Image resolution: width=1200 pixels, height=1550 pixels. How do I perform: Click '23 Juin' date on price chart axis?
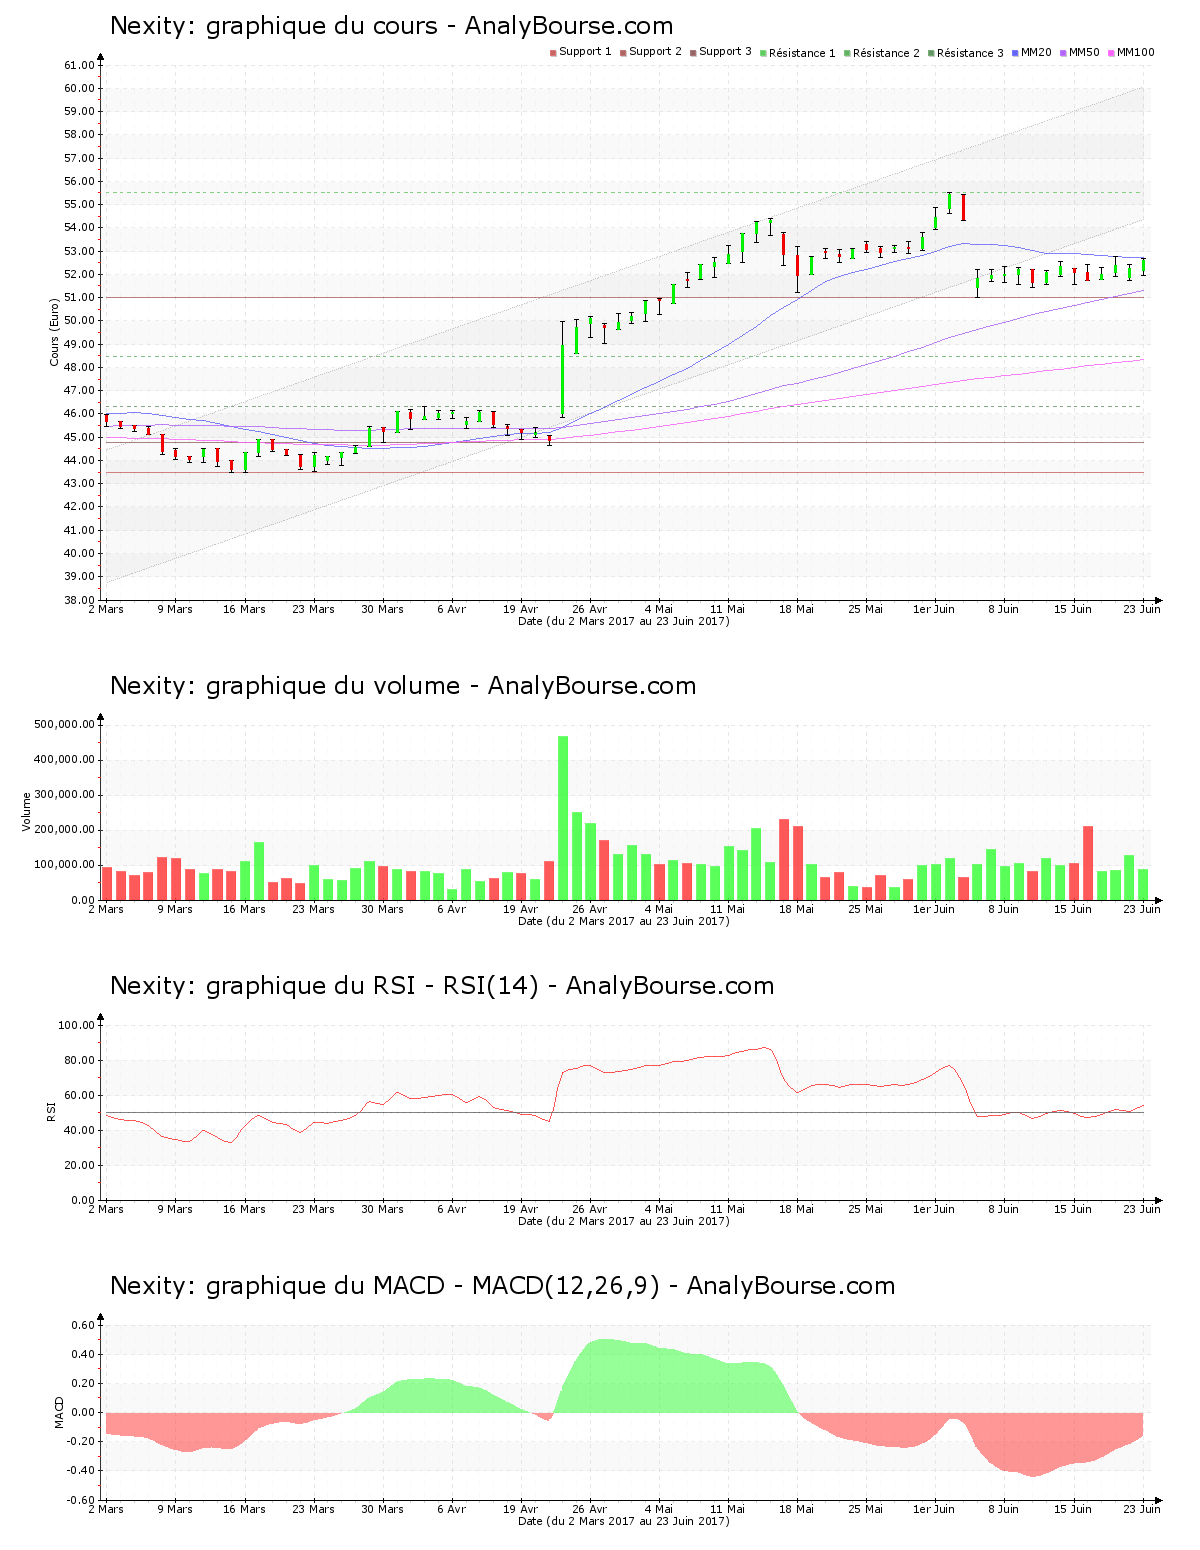(1142, 609)
